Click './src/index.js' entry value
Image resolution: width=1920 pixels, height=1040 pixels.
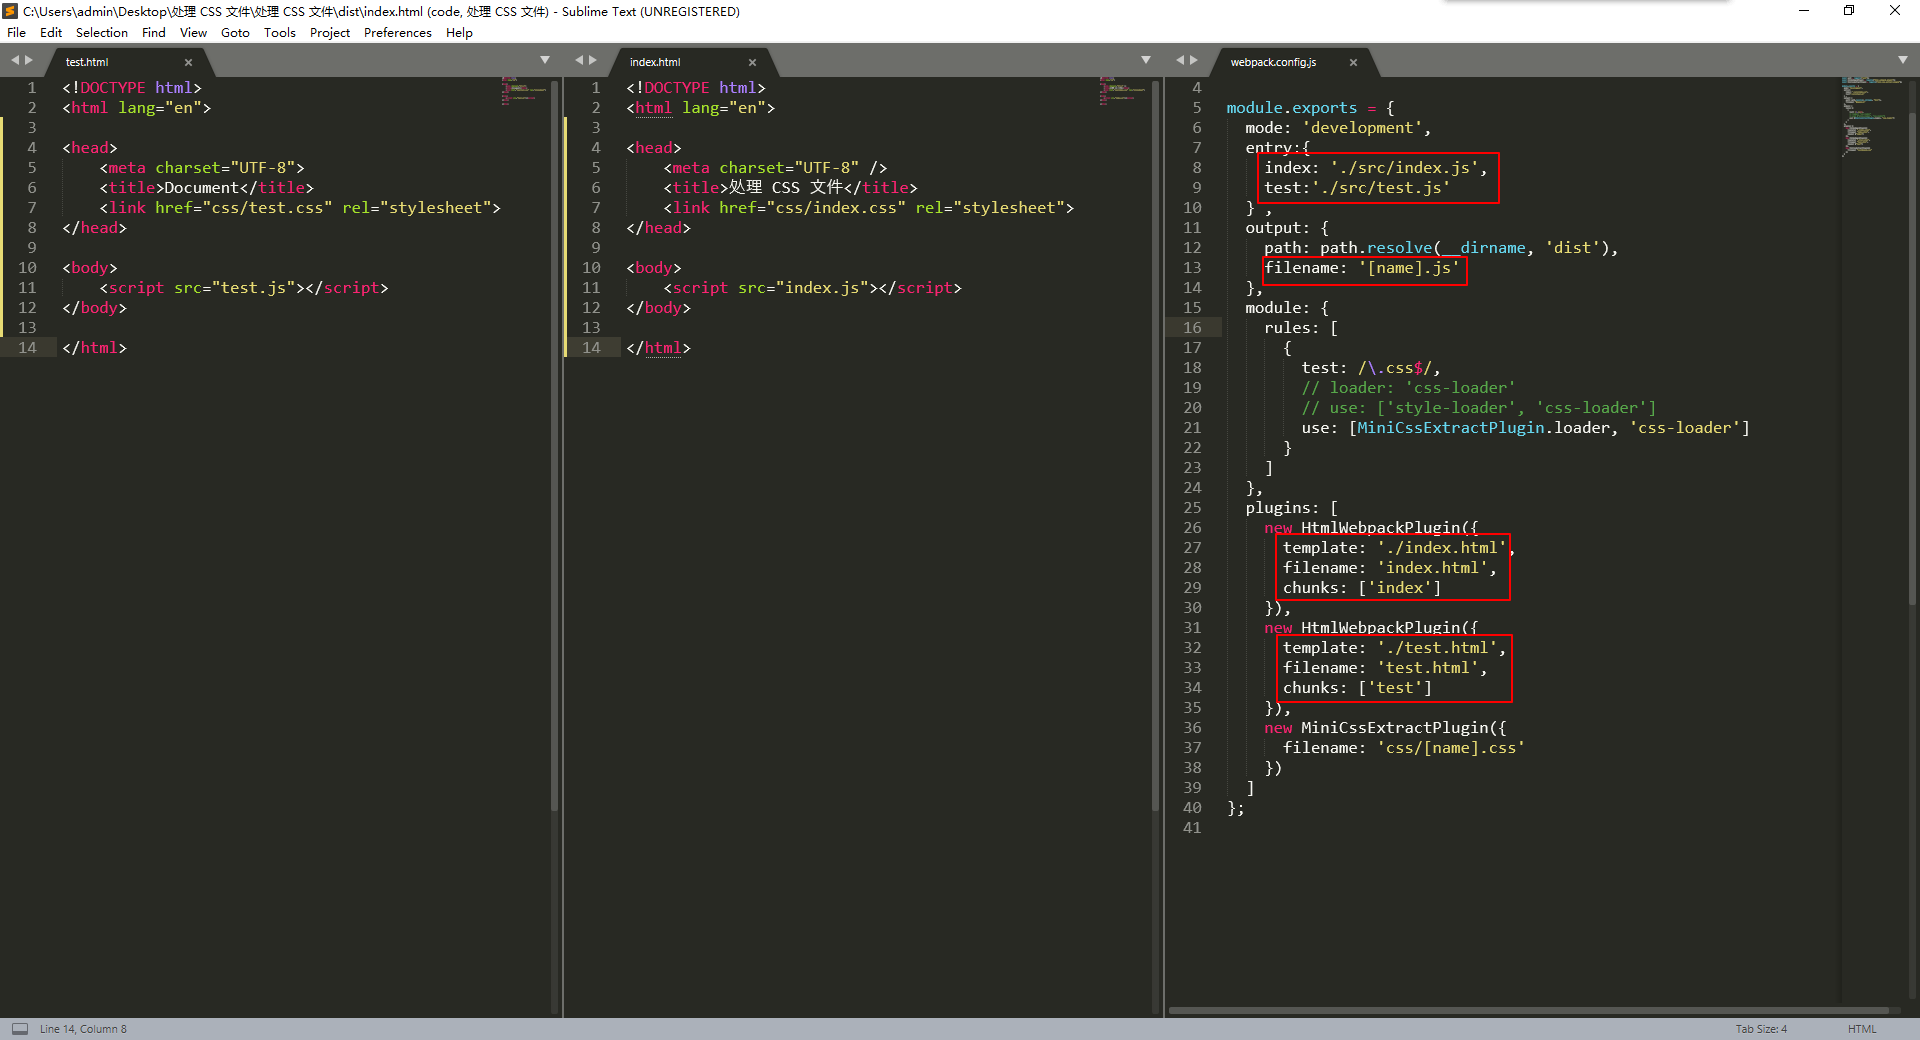[1404, 168]
